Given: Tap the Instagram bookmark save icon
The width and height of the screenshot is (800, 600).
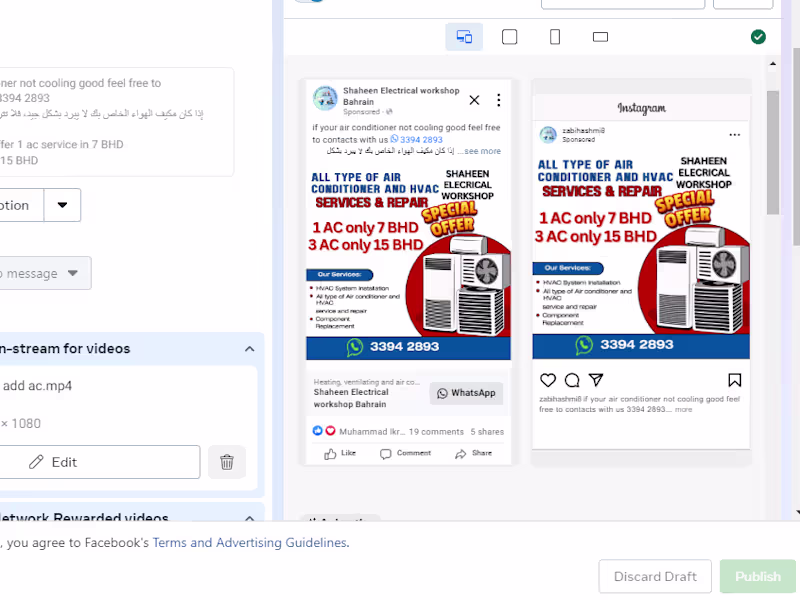Looking at the screenshot, I should pyautogui.click(x=734, y=380).
